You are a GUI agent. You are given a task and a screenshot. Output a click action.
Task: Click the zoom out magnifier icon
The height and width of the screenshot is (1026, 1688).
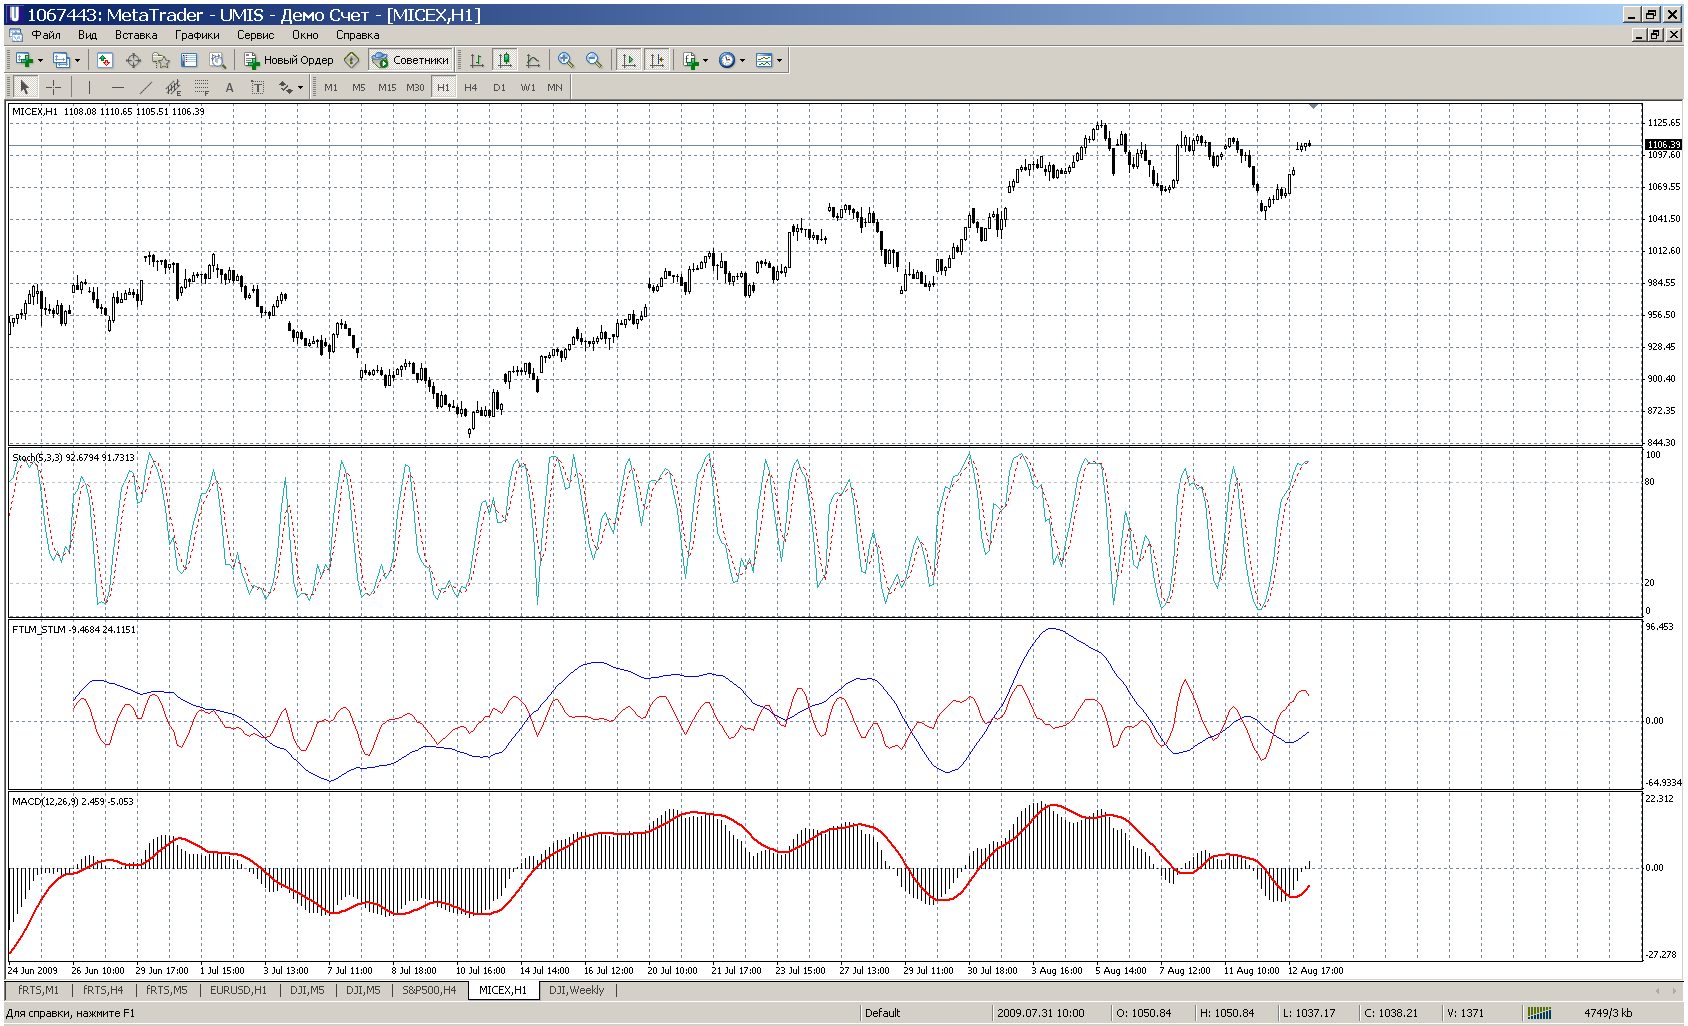594,60
